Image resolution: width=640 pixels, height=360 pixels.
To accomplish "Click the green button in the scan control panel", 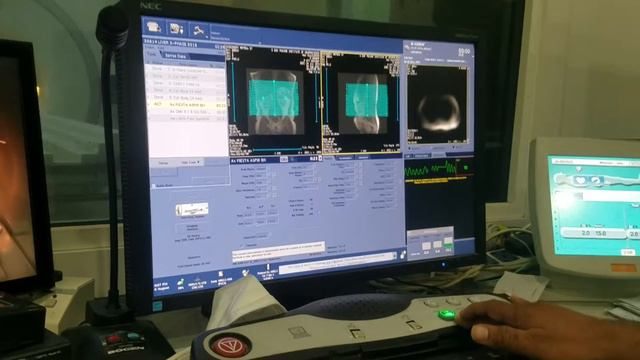I will (448, 247).
